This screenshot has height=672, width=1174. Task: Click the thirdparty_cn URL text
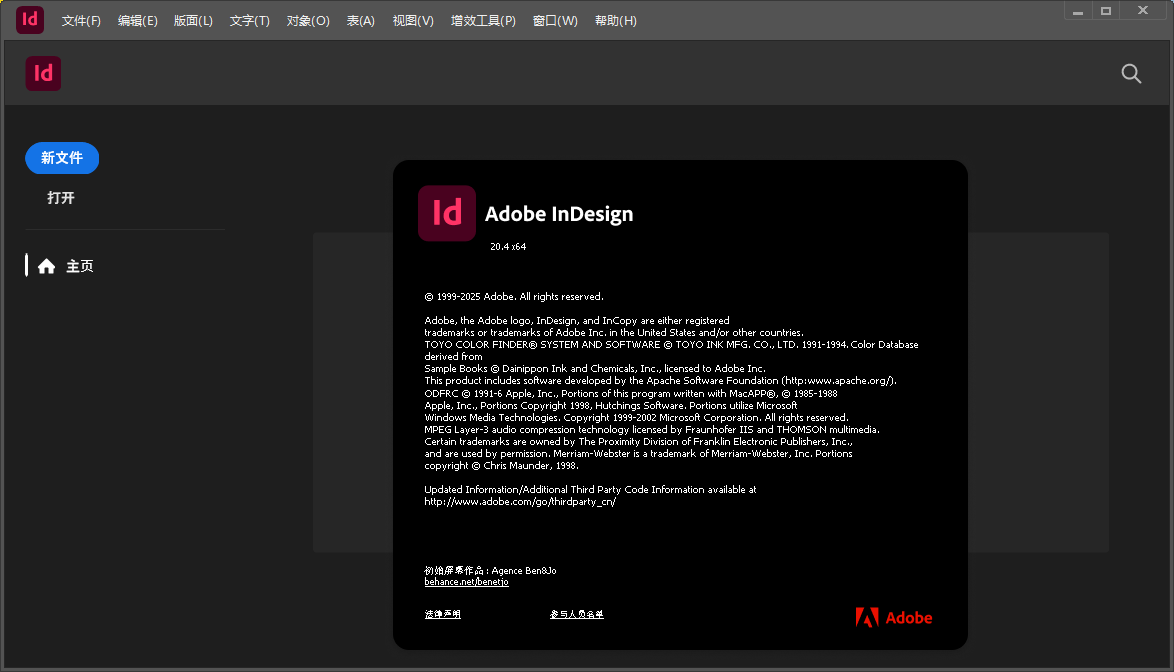click(x=520, y=502)
